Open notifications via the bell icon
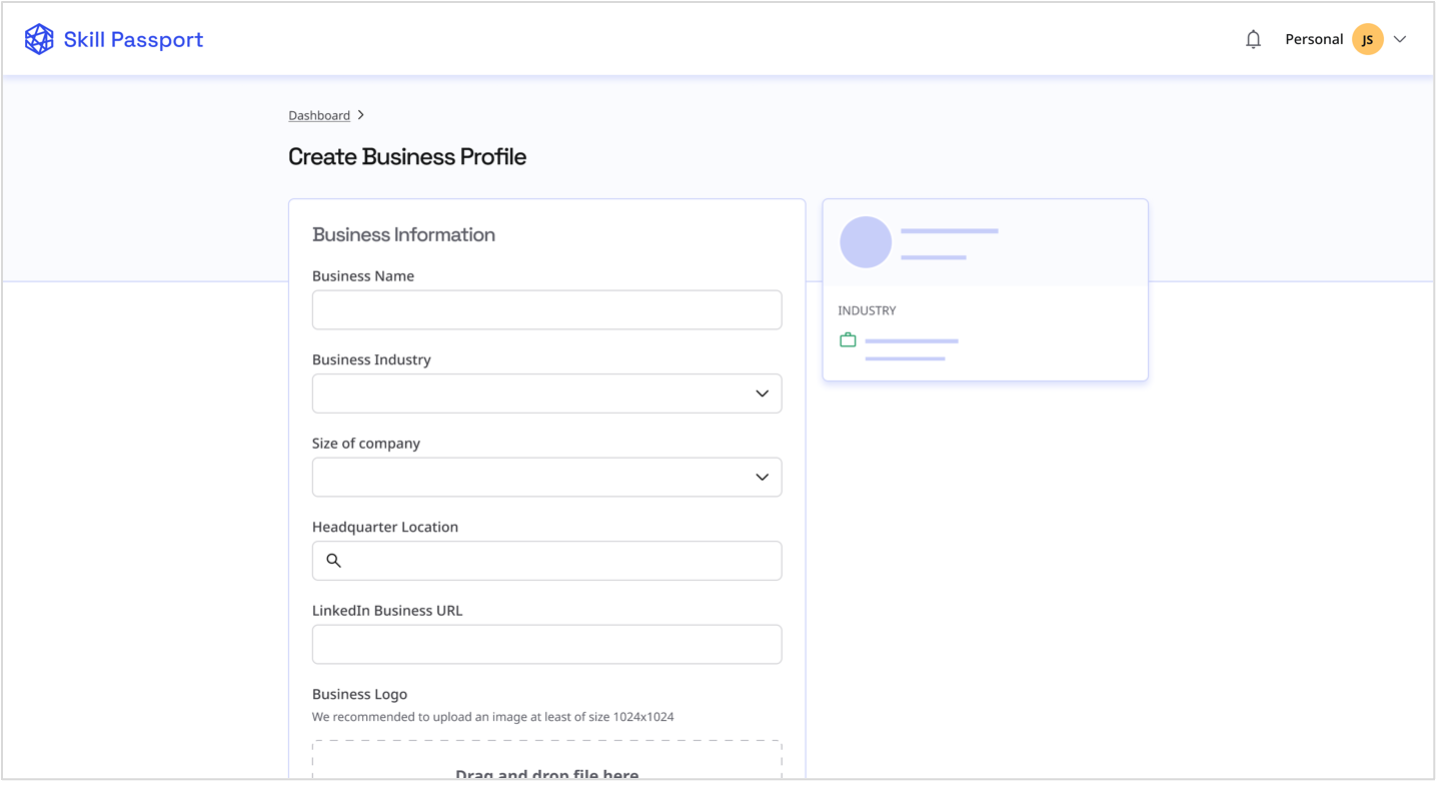Viewport: 1439px width, 785px height. [x=1253, y=40]
